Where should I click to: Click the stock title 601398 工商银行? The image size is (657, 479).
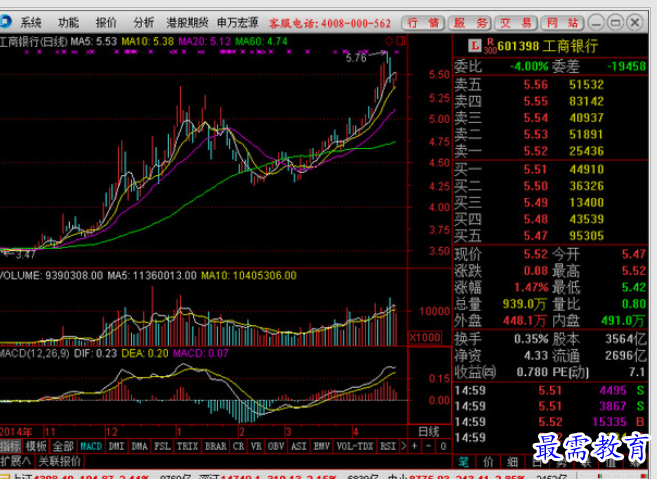[x=548, y=46]
